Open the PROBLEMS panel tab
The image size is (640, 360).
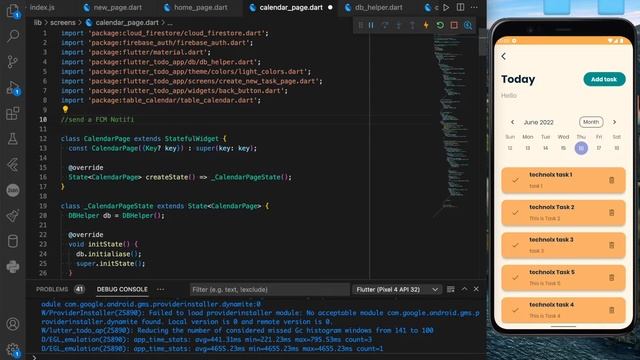(x=52, y=289)
